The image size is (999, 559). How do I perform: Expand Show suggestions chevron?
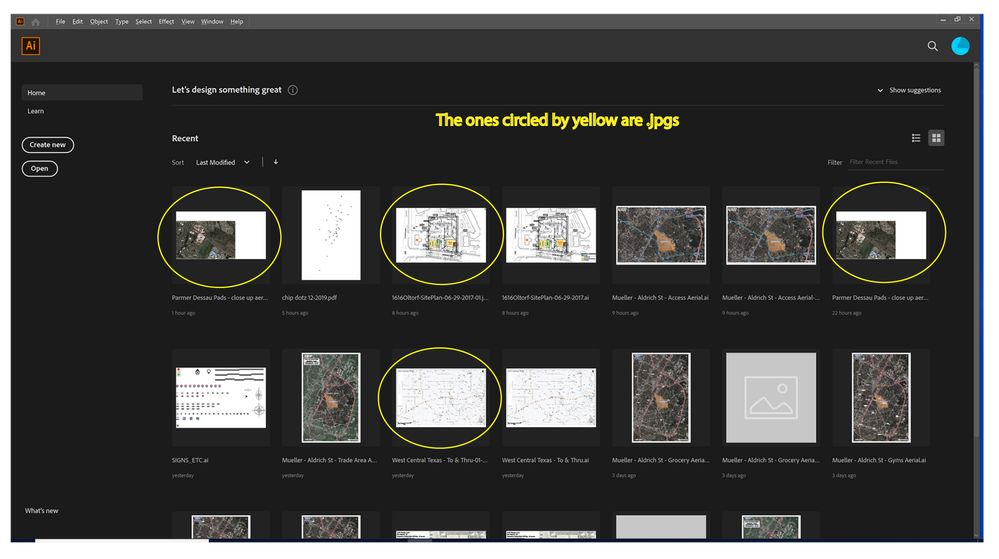(x=880, y=91)
